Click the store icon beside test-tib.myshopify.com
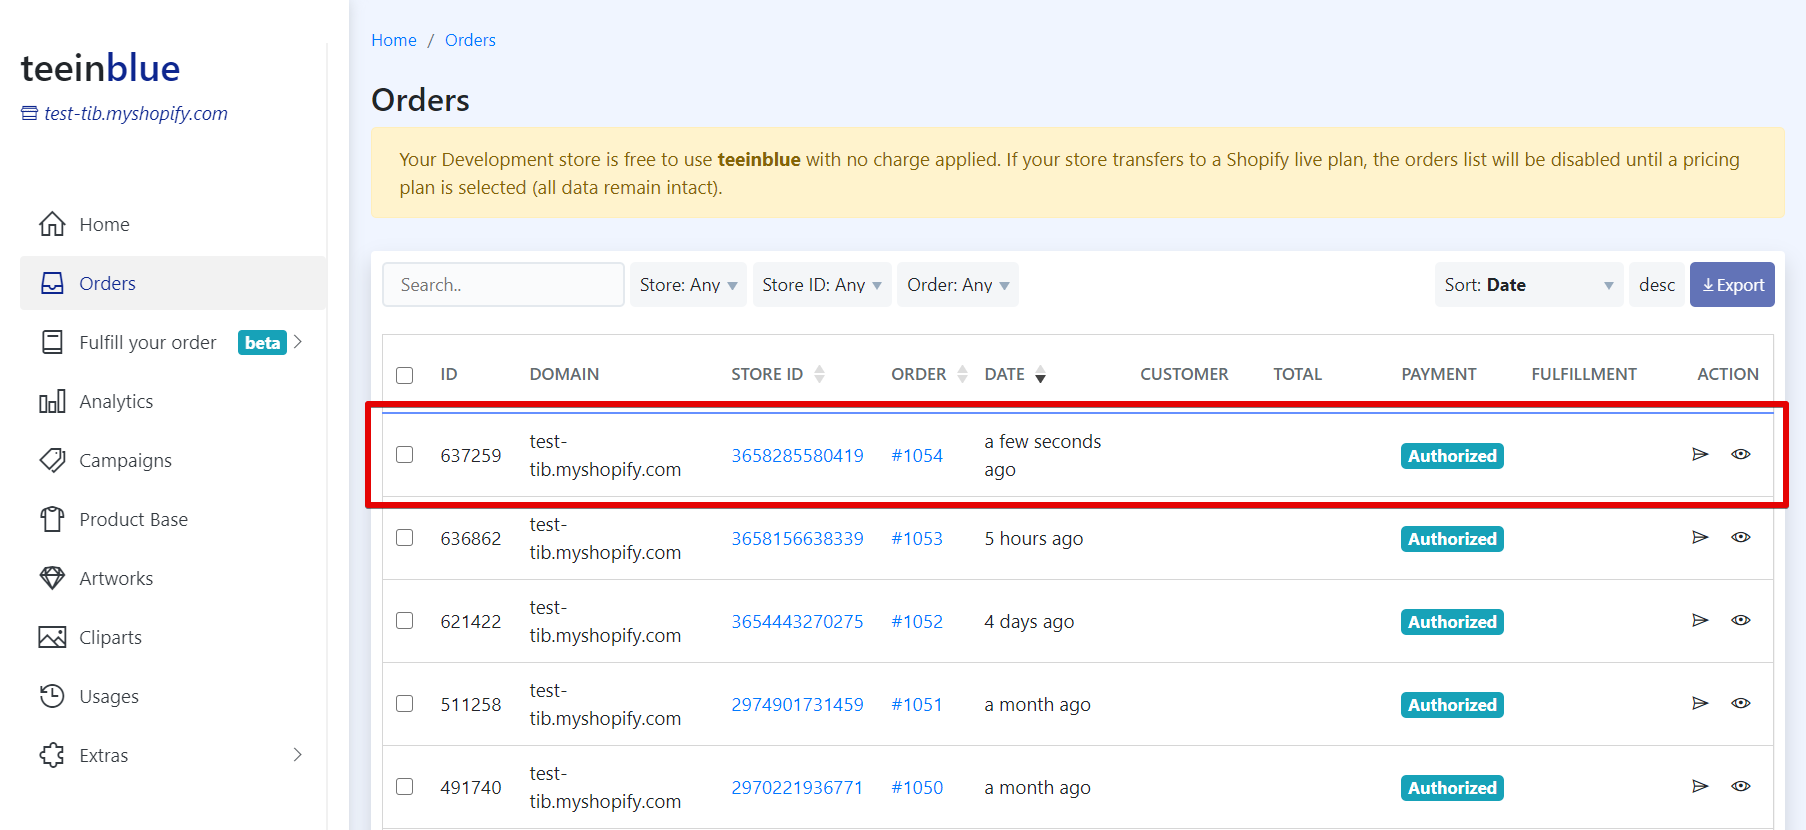This screenshot has height=830, width=1806. point(30,113)
